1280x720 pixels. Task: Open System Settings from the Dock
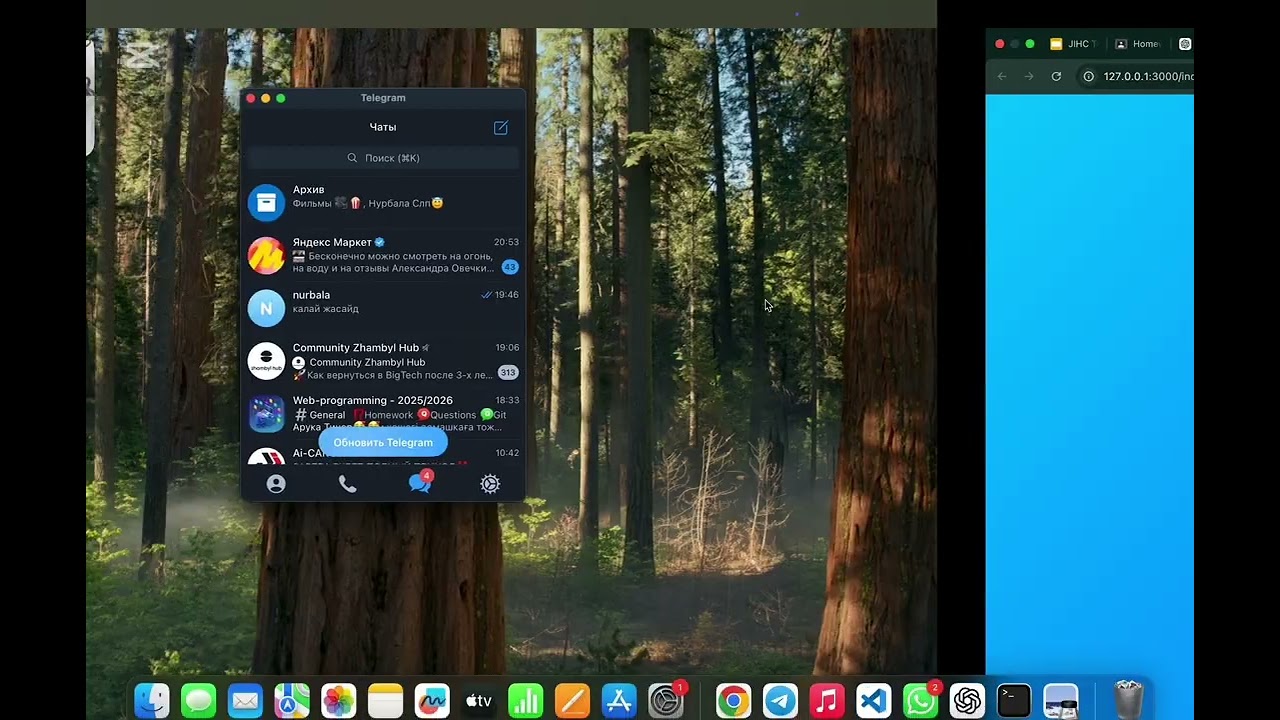tap(666, 701)
